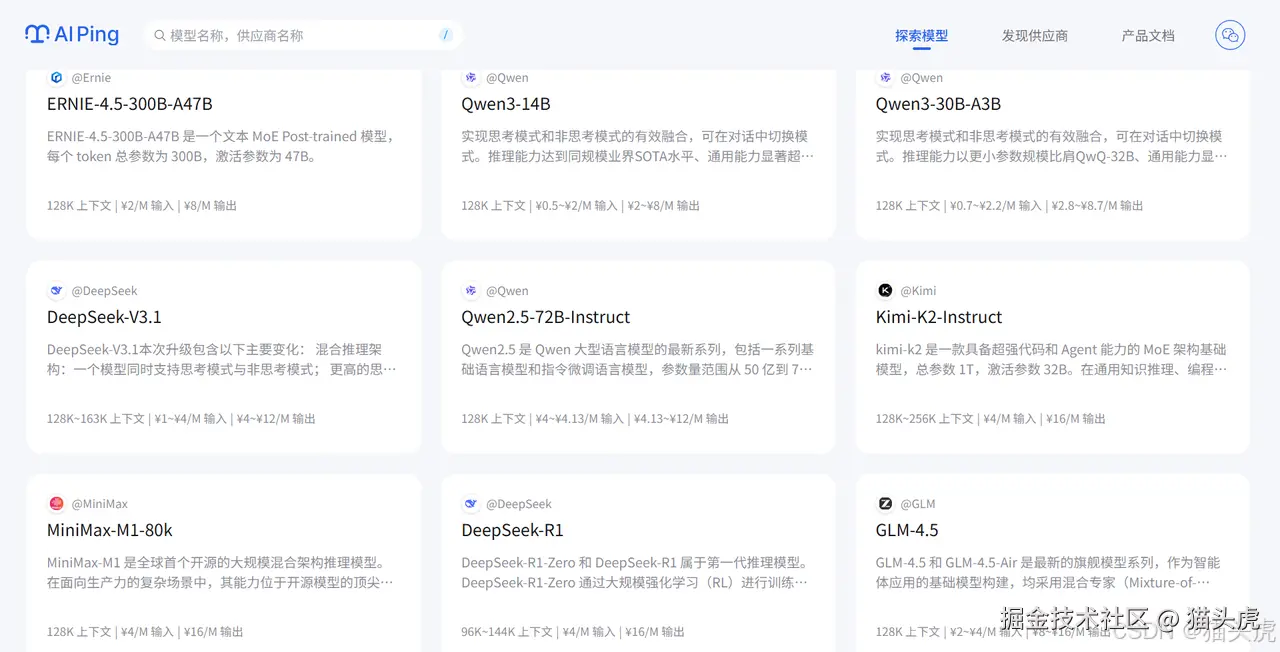Open the MiniMax-M1-80k model title
Image resolution: width=1280 pixels, height=652 pixels.
[x=110, y=530]
